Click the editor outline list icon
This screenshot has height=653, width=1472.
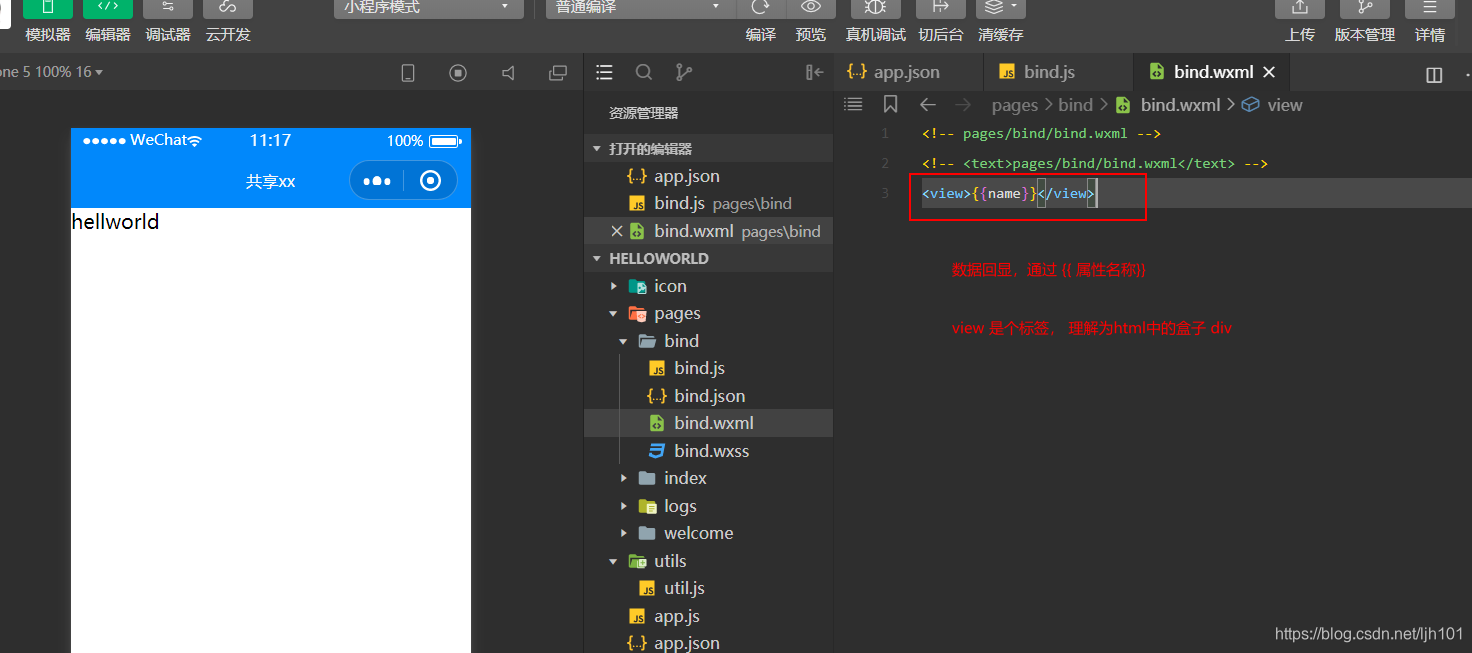853,104
